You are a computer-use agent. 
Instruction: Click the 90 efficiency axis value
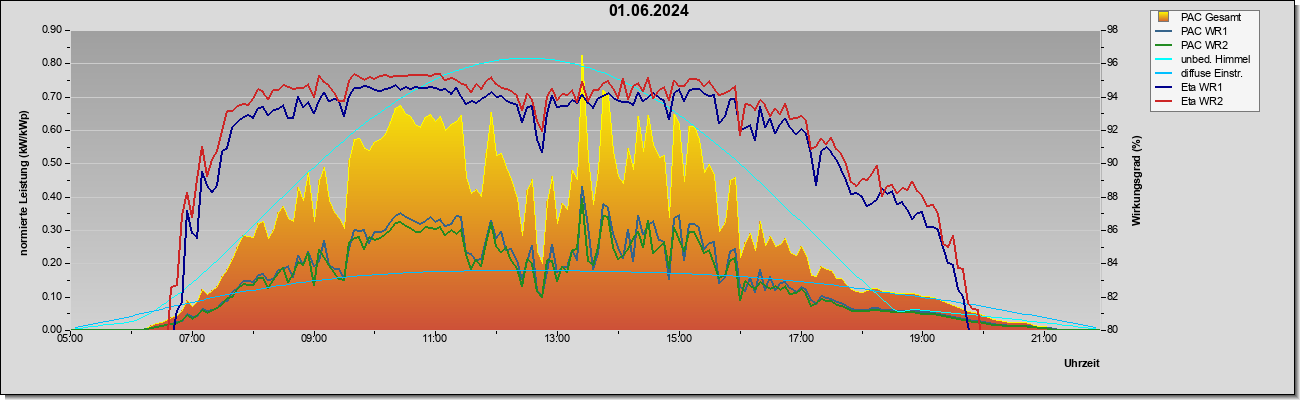pos(1111,163)
